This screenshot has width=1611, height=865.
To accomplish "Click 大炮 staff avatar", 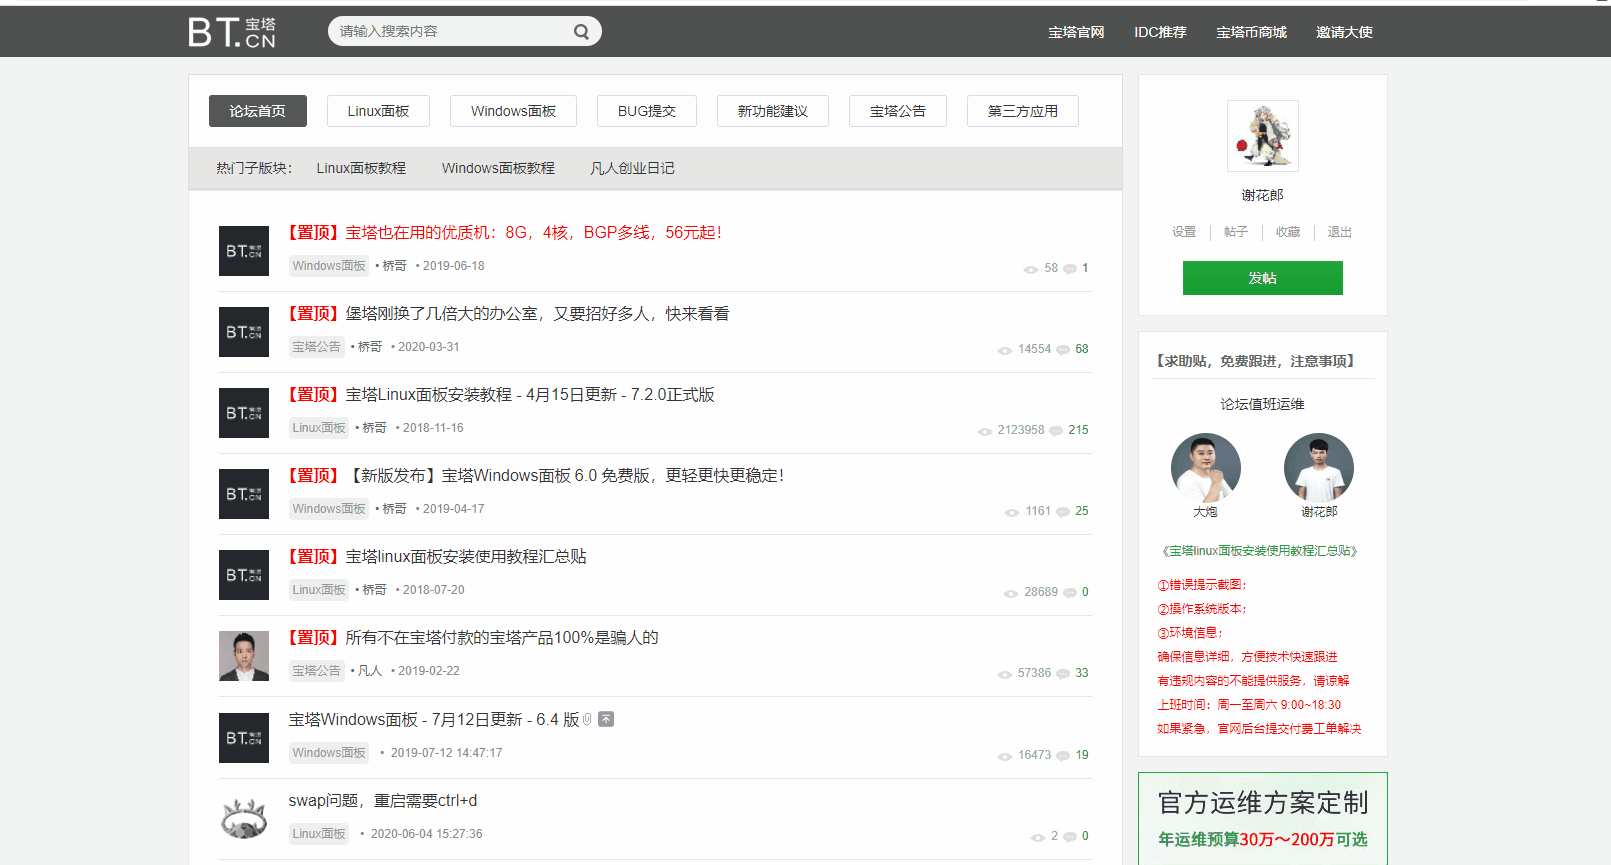I will (1206, 468).
